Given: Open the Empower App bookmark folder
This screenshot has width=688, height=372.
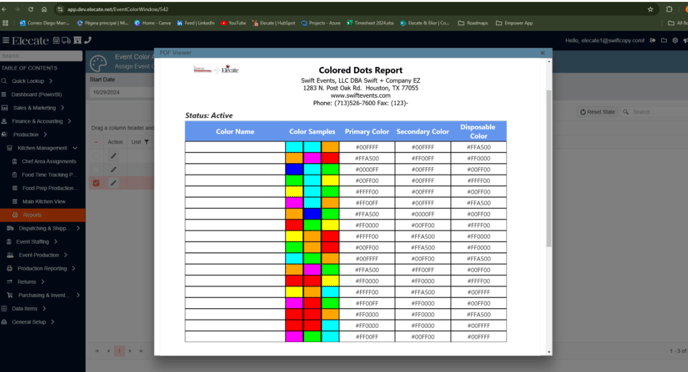Looking at the screenshot, I should click(514, 23).
